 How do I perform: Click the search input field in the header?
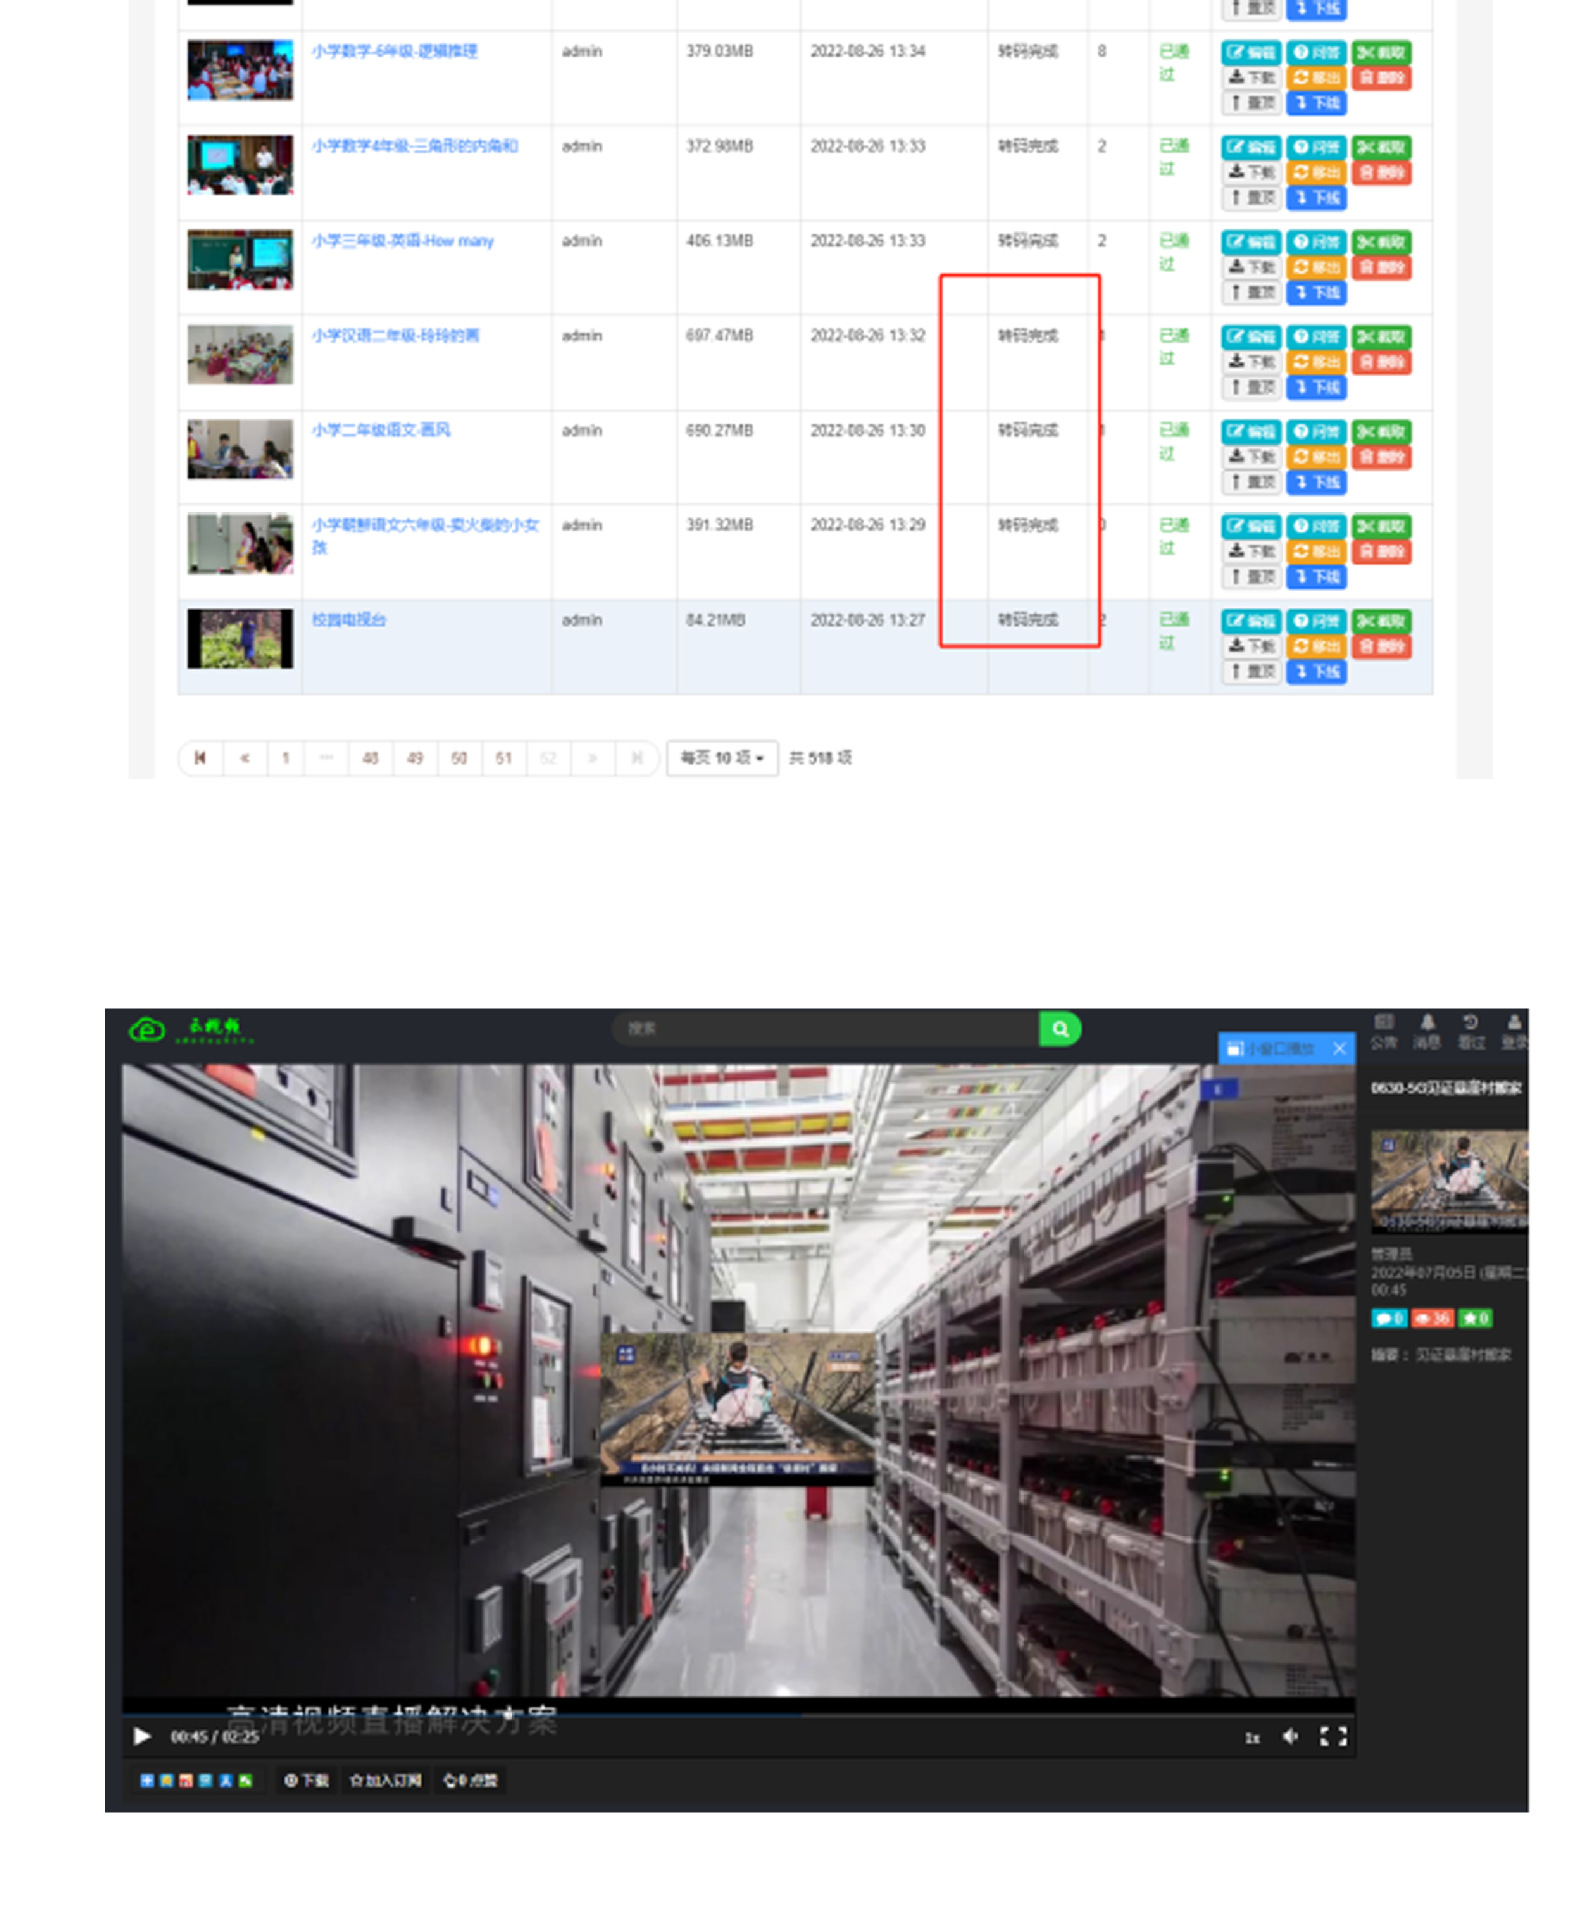[825, 1028]
